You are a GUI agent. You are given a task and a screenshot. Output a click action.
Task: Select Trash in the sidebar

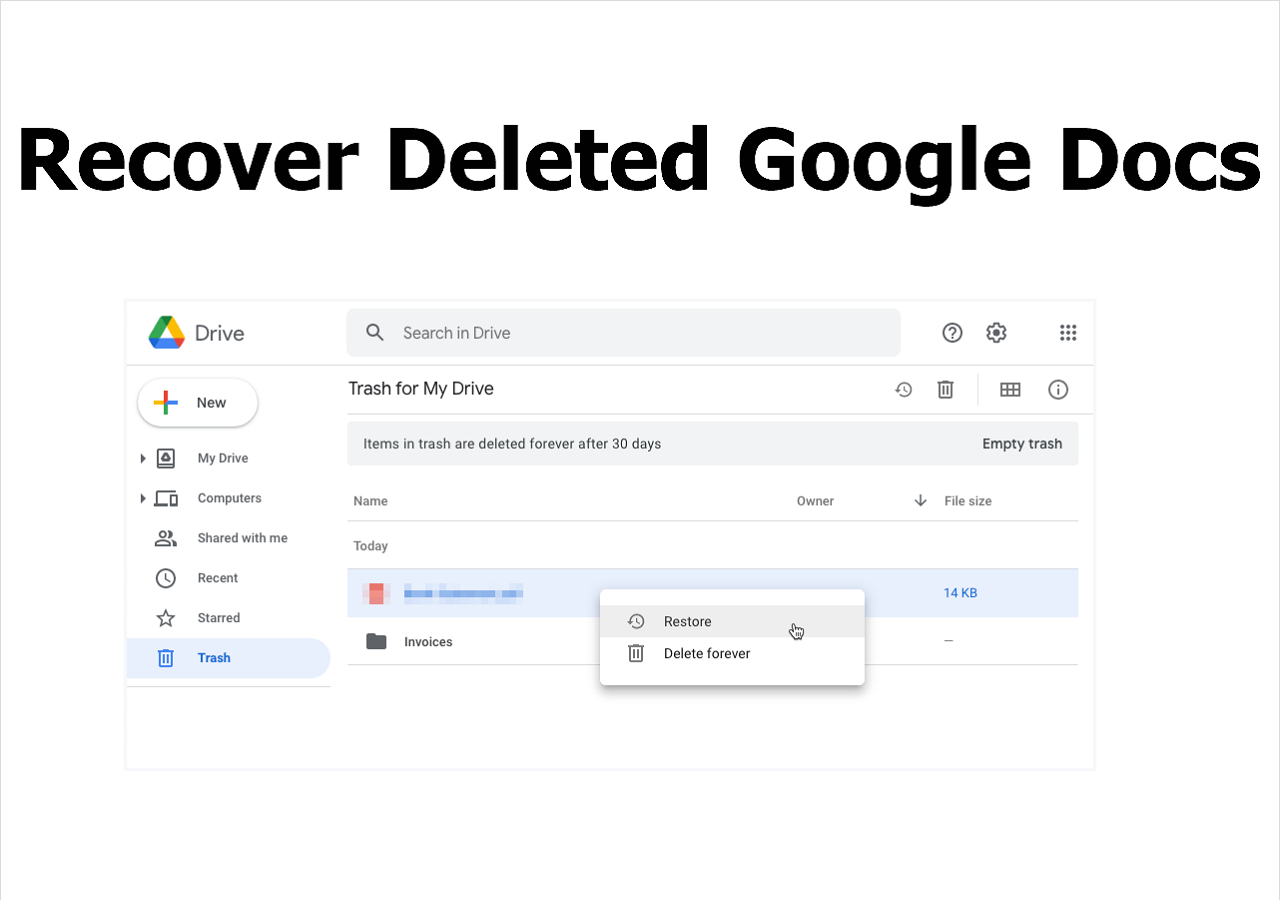pyautogui.click(x=228, y=658)
